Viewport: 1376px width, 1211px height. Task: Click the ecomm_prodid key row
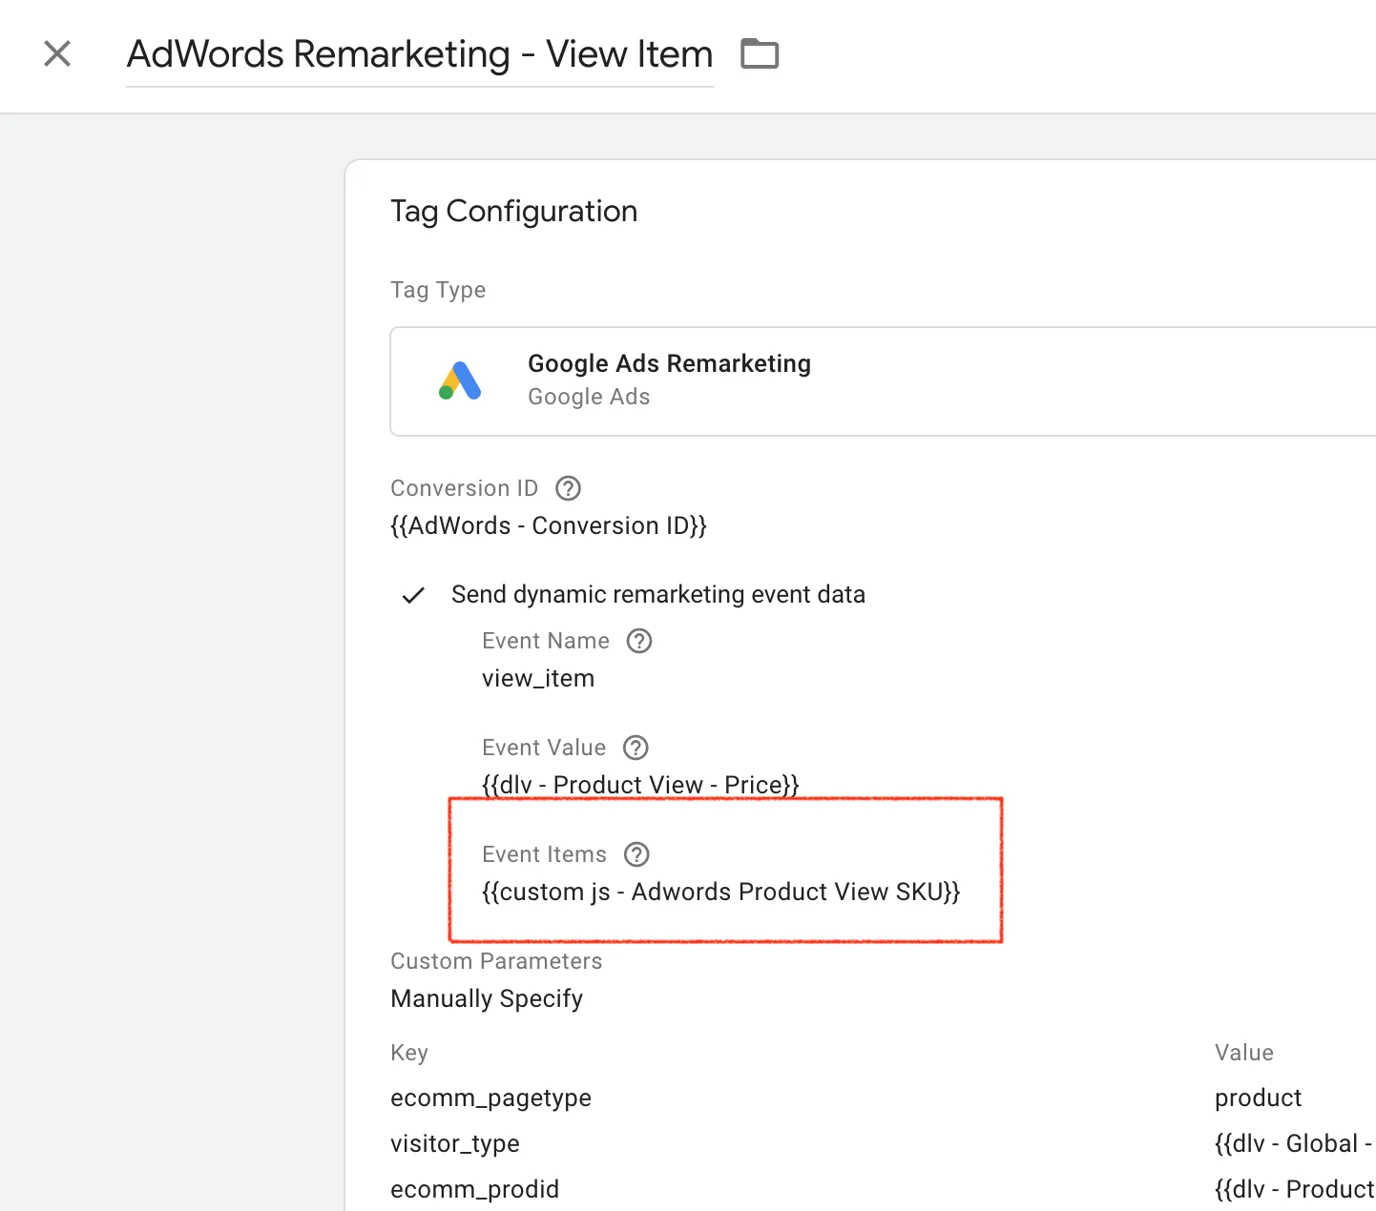click(x=475, y=1190)
